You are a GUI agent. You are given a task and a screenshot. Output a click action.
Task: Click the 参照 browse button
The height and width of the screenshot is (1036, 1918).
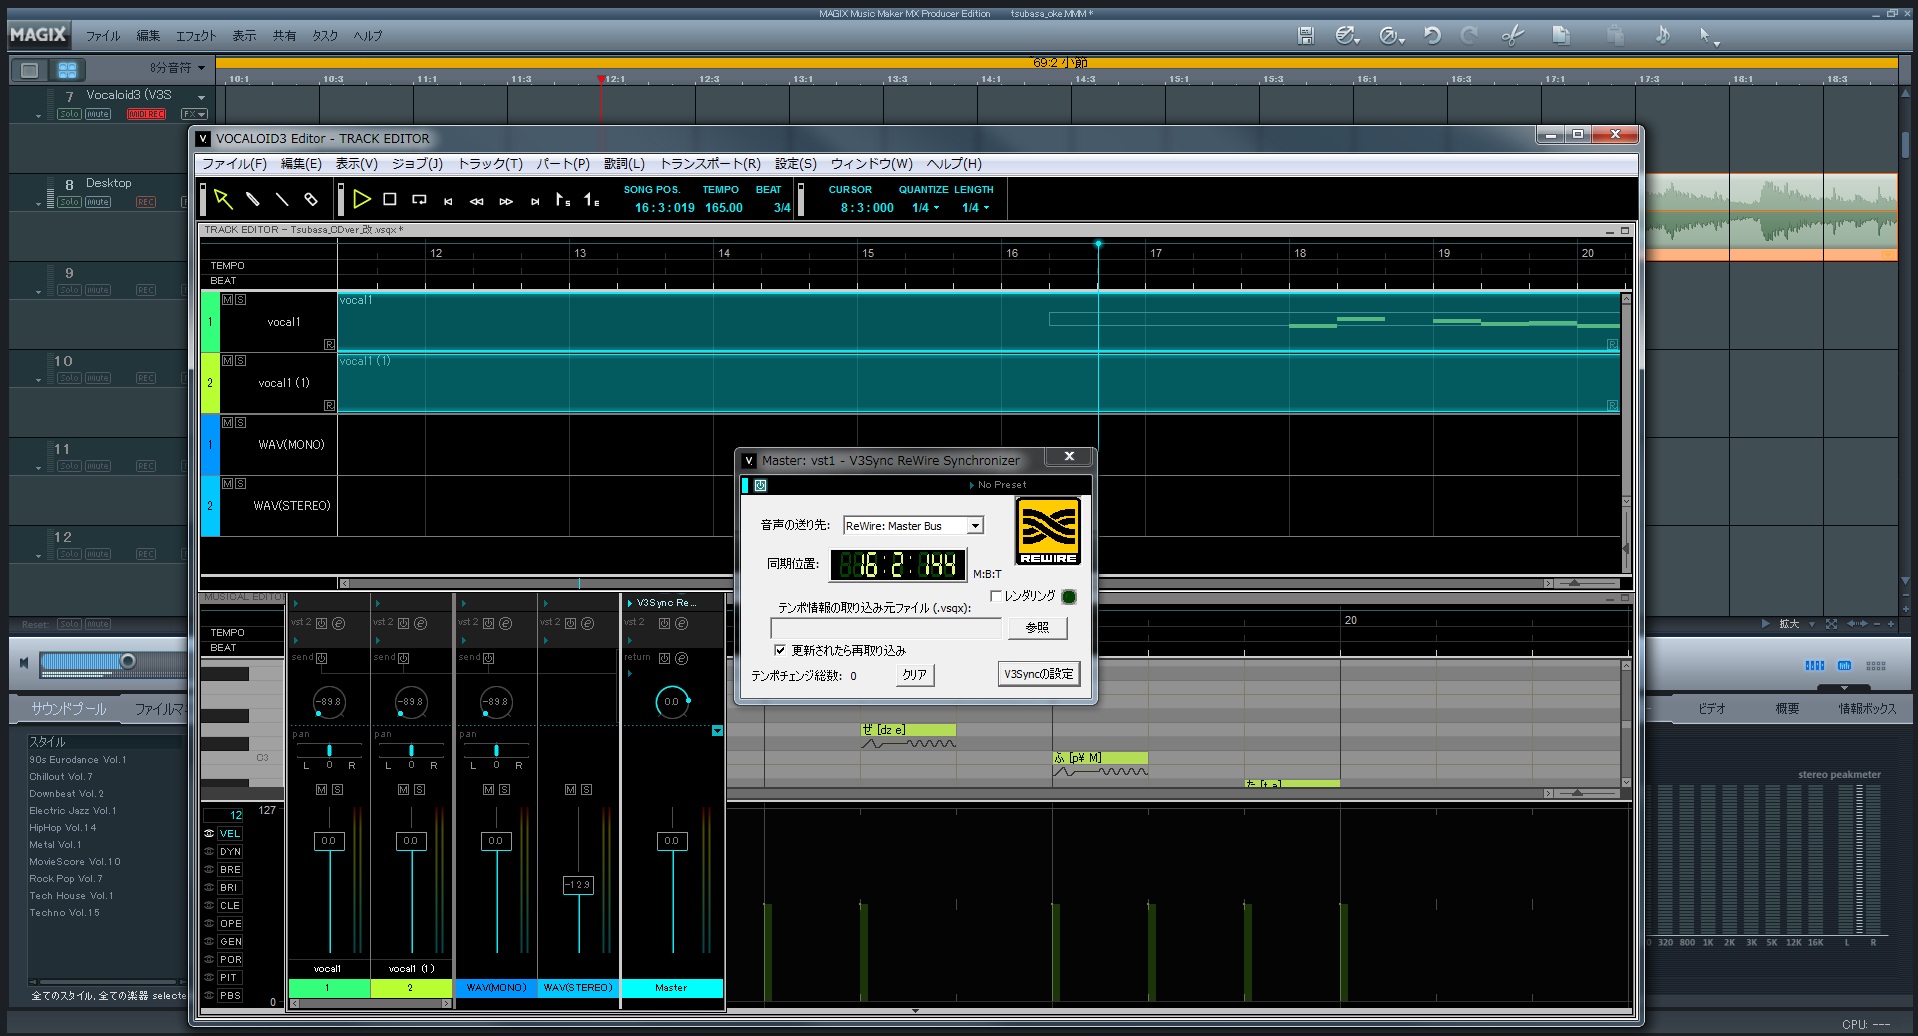click(1038, 628)
